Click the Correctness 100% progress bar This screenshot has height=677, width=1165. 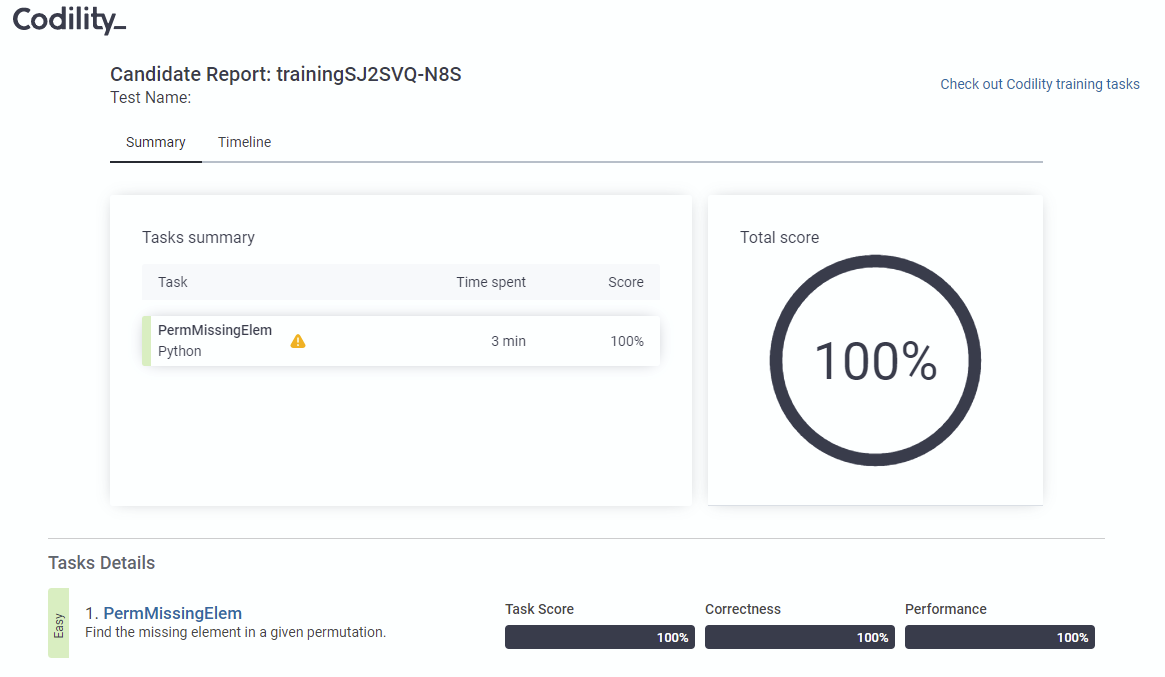click(799, 637)
